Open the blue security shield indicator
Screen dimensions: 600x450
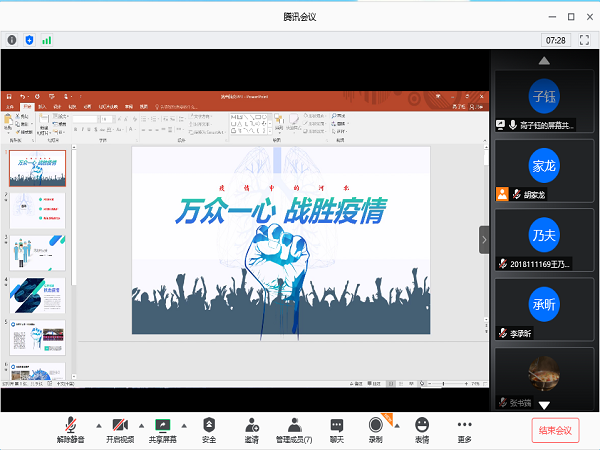point(28,40)
